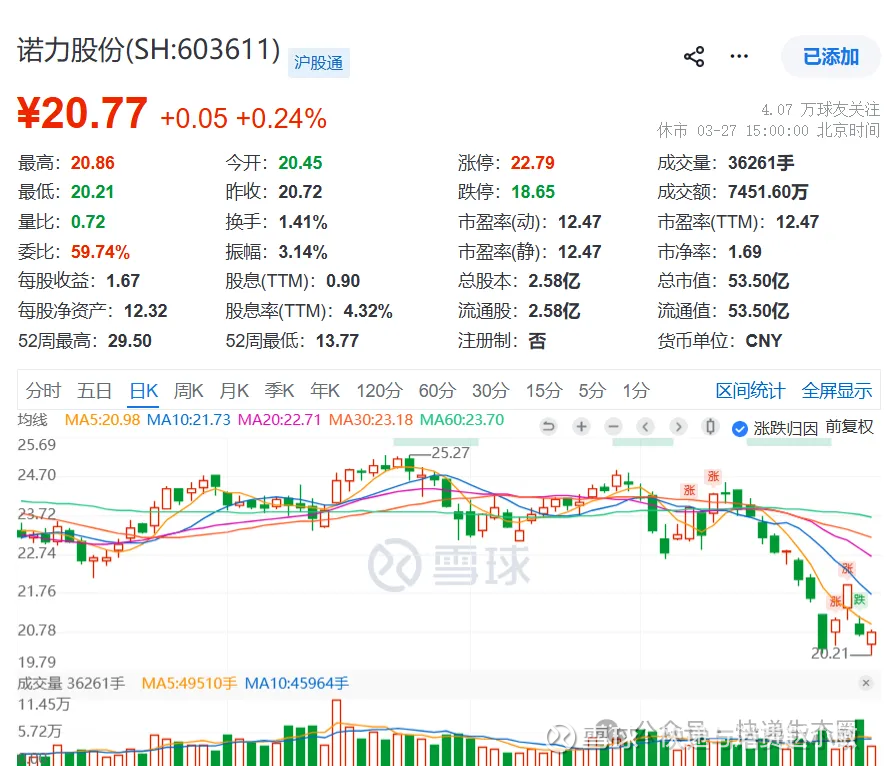Click the 沪股通 tag badge
The height and width of the screenshot is (766, 886).
click(319, 63)
